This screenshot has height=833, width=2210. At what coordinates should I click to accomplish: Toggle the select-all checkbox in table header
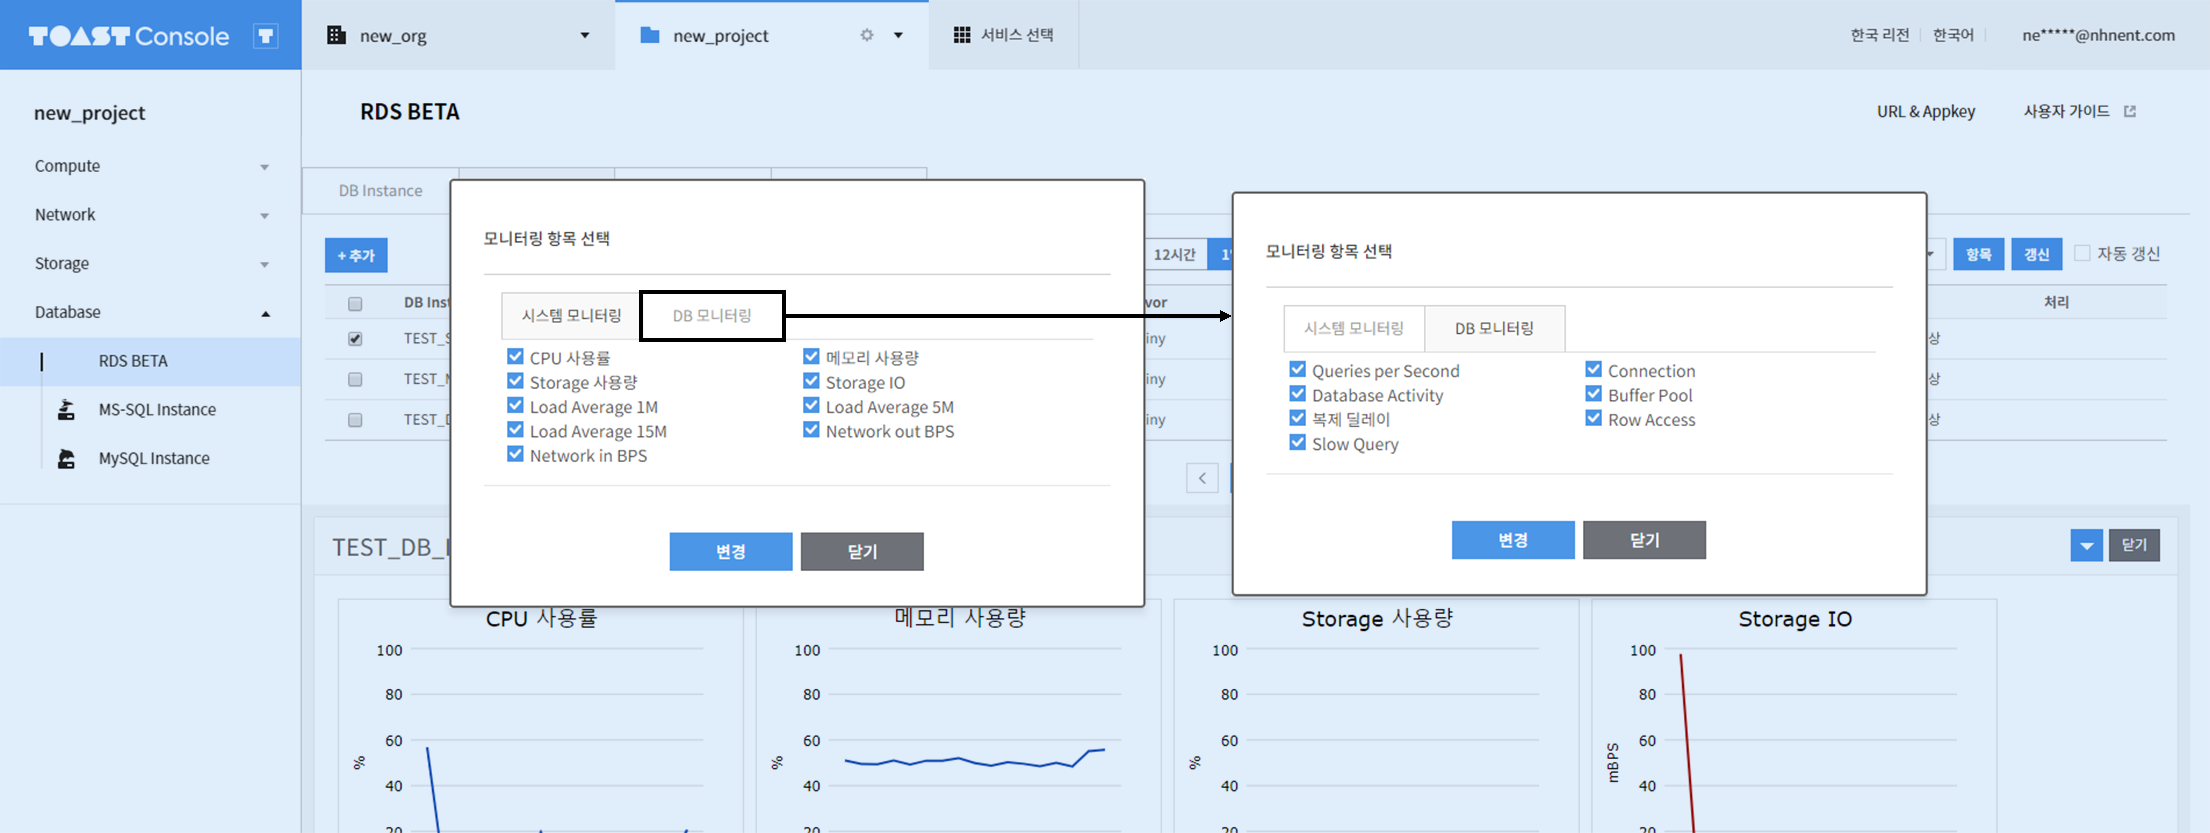(355, 303)
